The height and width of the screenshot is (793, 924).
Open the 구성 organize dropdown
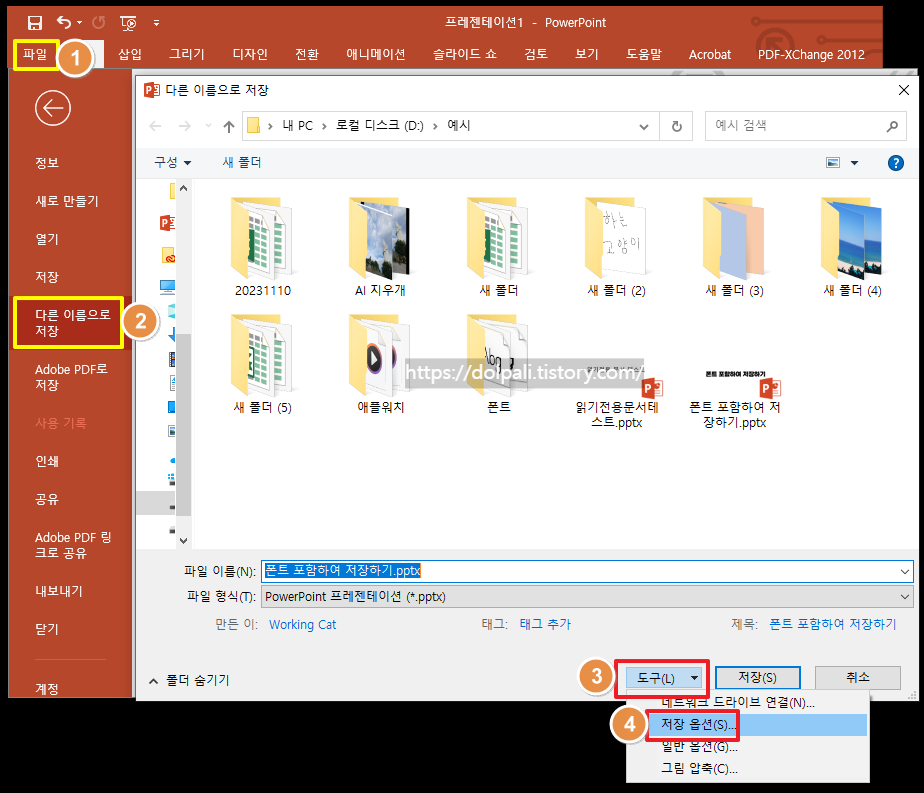[x=172, y=163]
